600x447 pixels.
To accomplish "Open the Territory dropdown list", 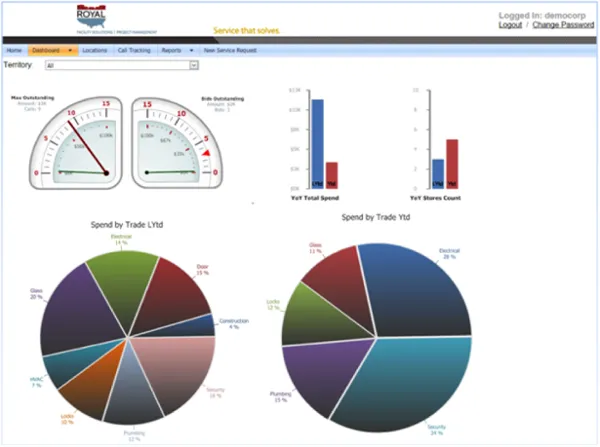I will click(193, 65).
